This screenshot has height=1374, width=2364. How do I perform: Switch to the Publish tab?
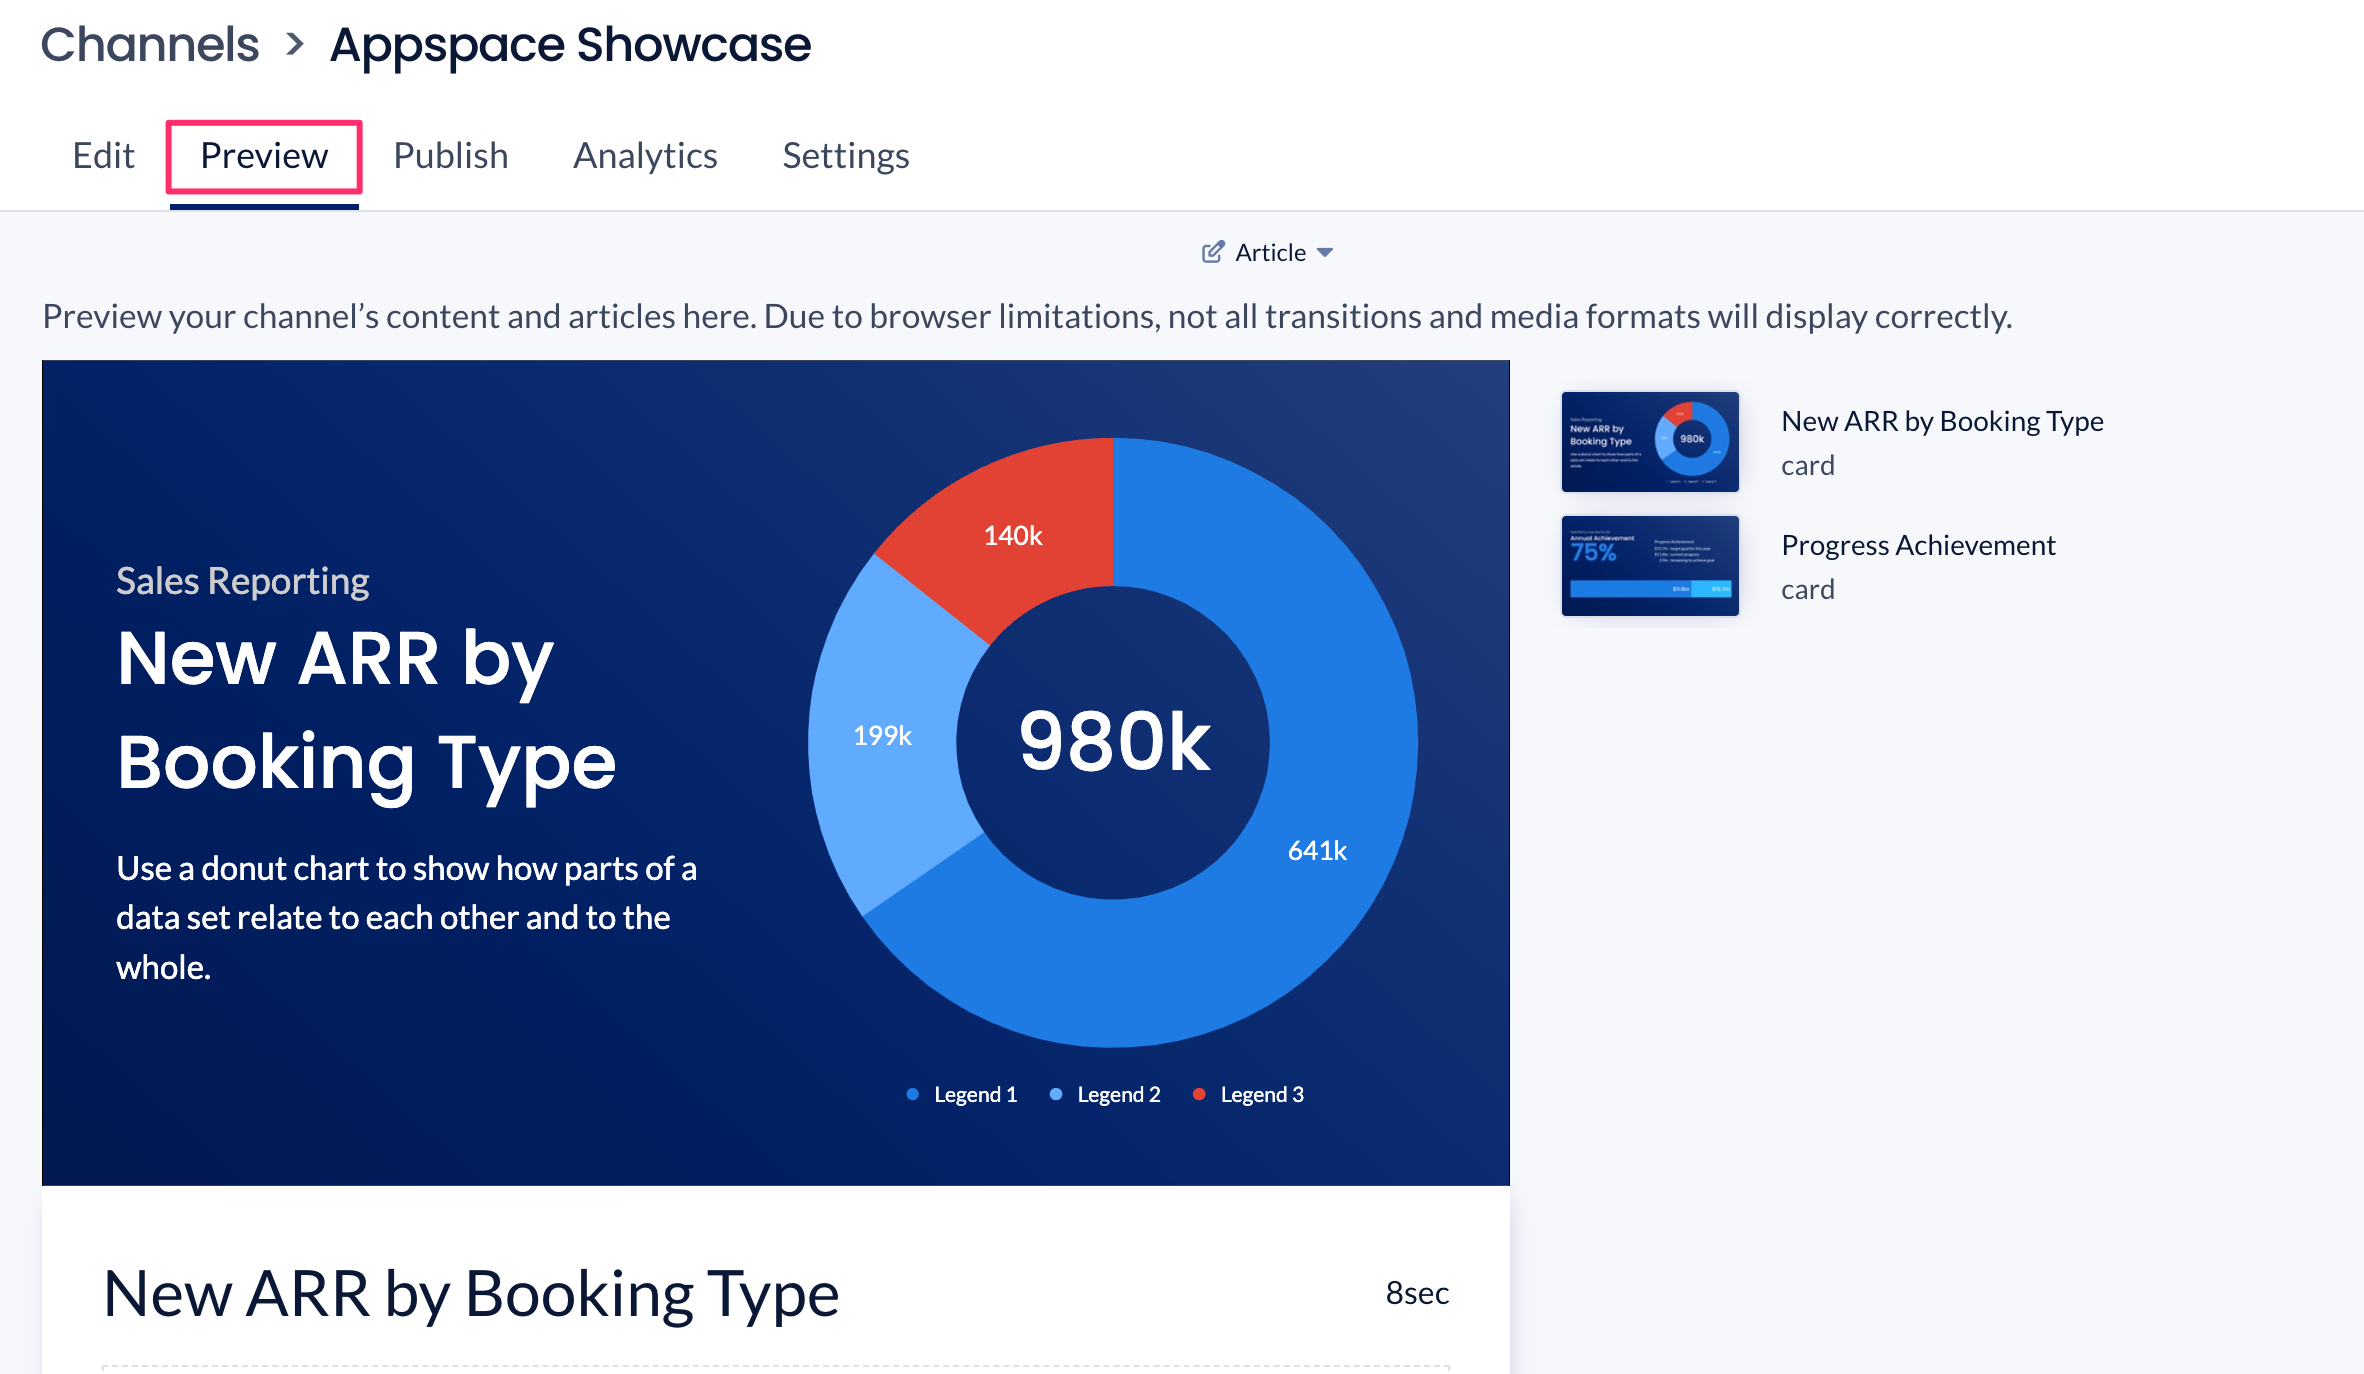click(x=450, y=156)
